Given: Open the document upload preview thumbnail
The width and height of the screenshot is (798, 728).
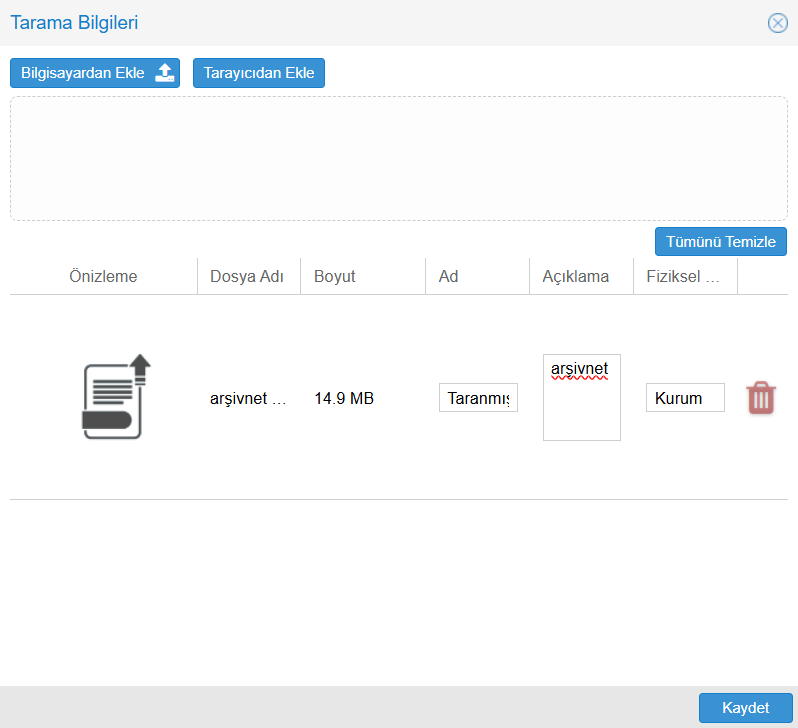Looking at the screenshot, I should tap(115, 397).
